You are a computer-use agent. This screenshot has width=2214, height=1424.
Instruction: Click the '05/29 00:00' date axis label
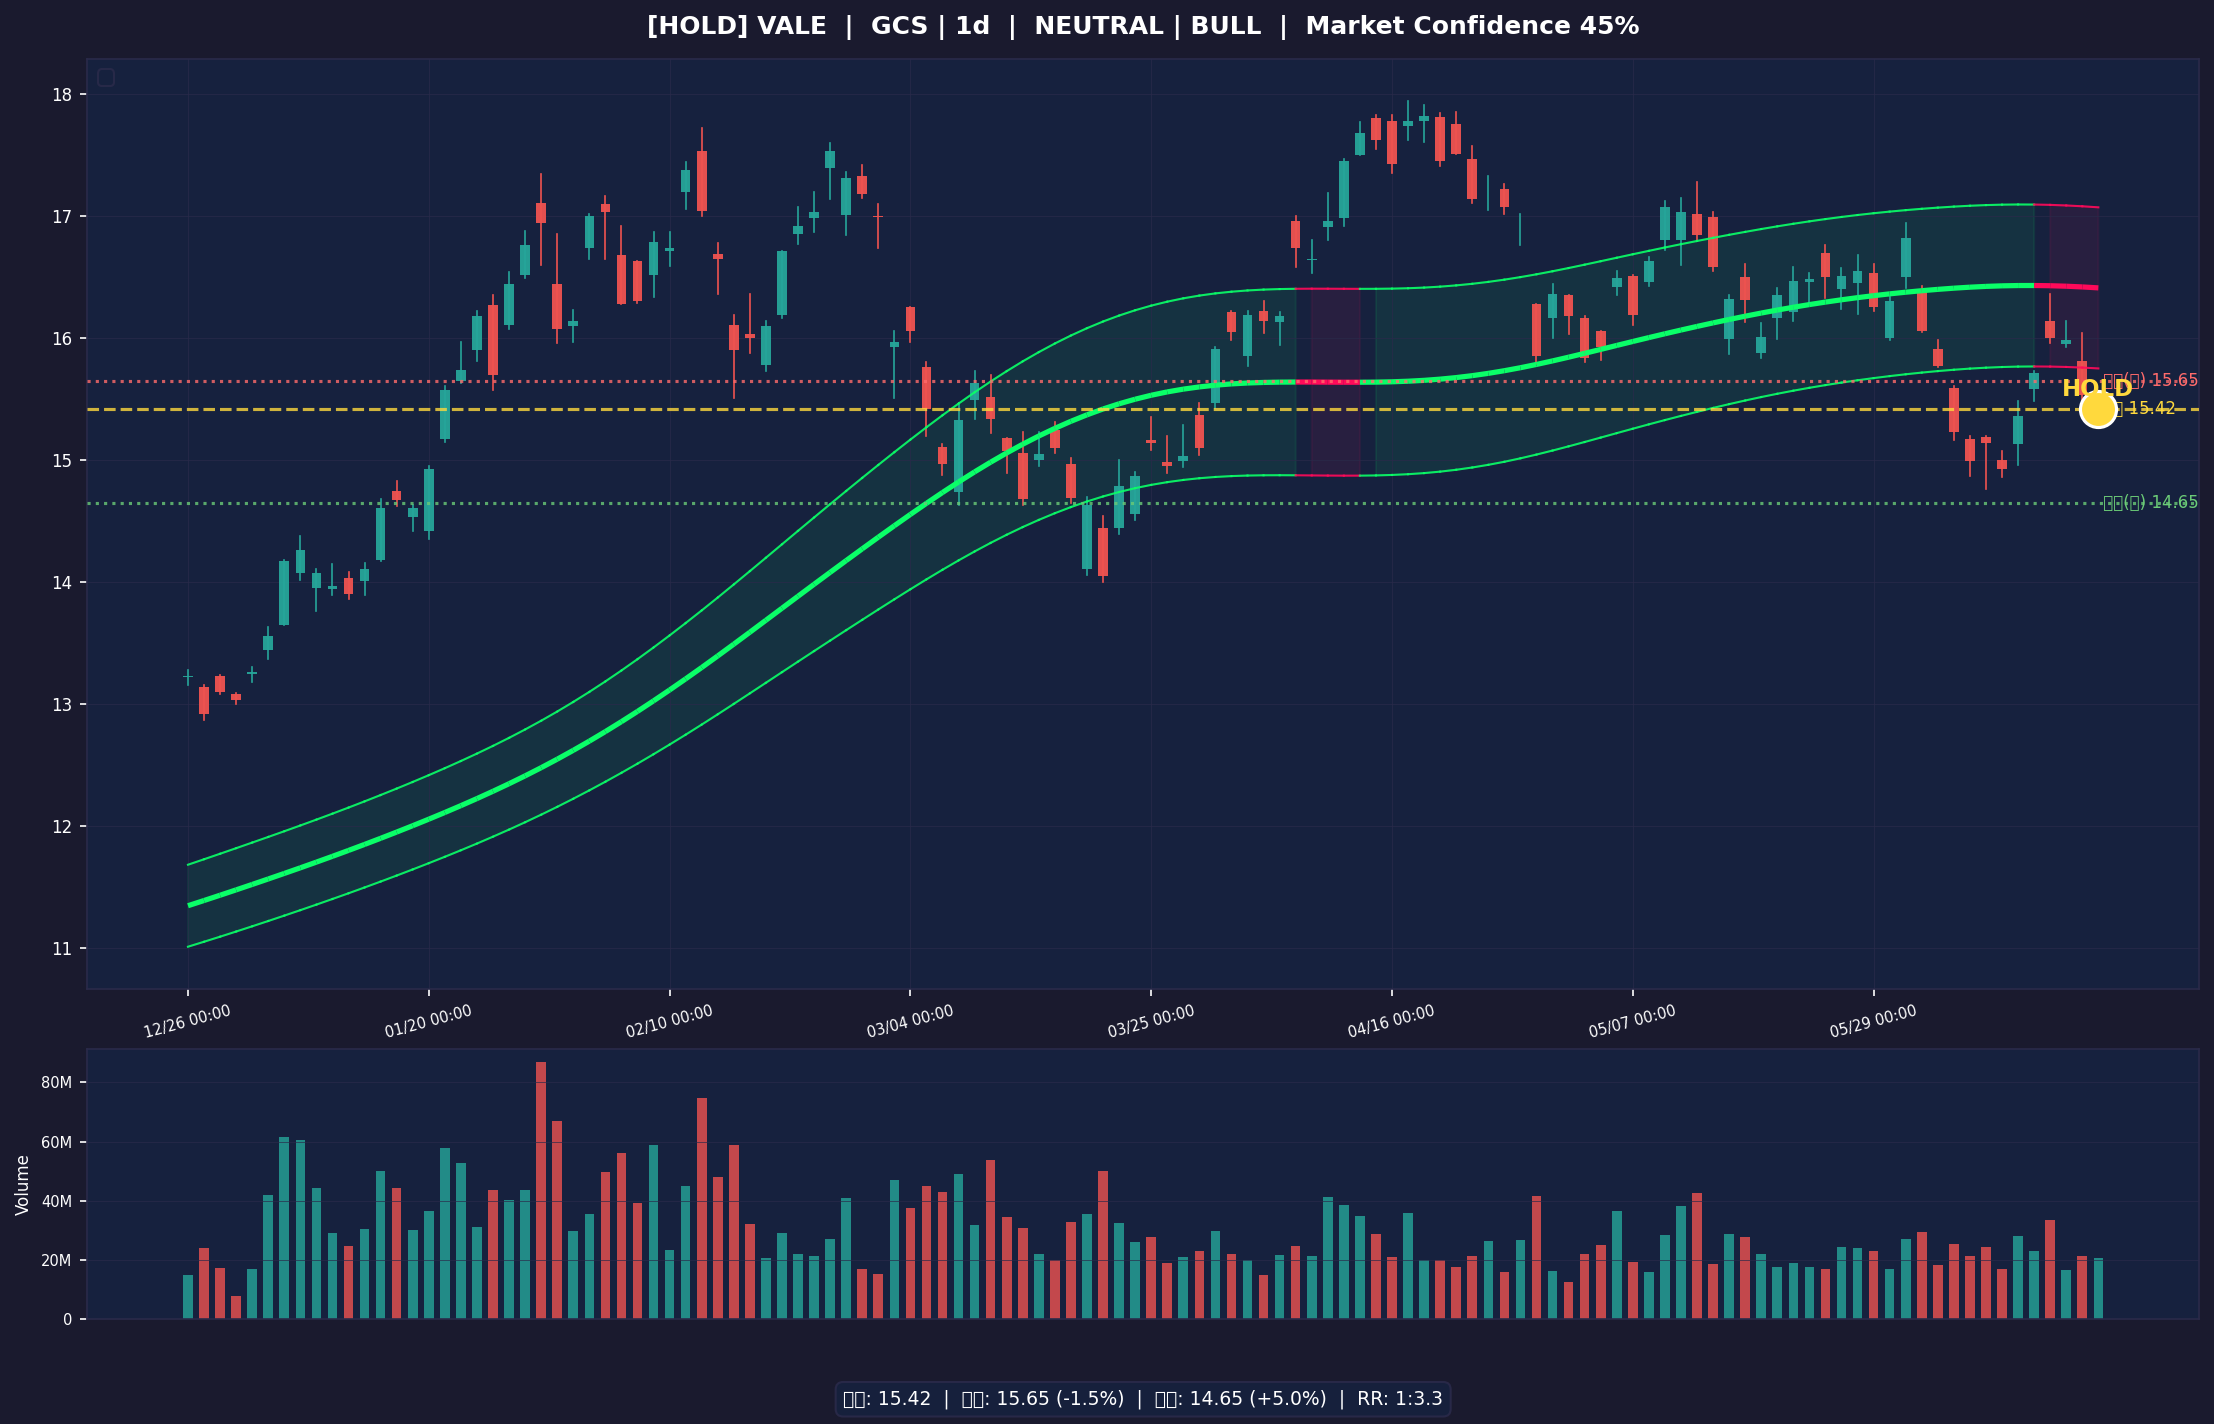tap(1873, 1021)
